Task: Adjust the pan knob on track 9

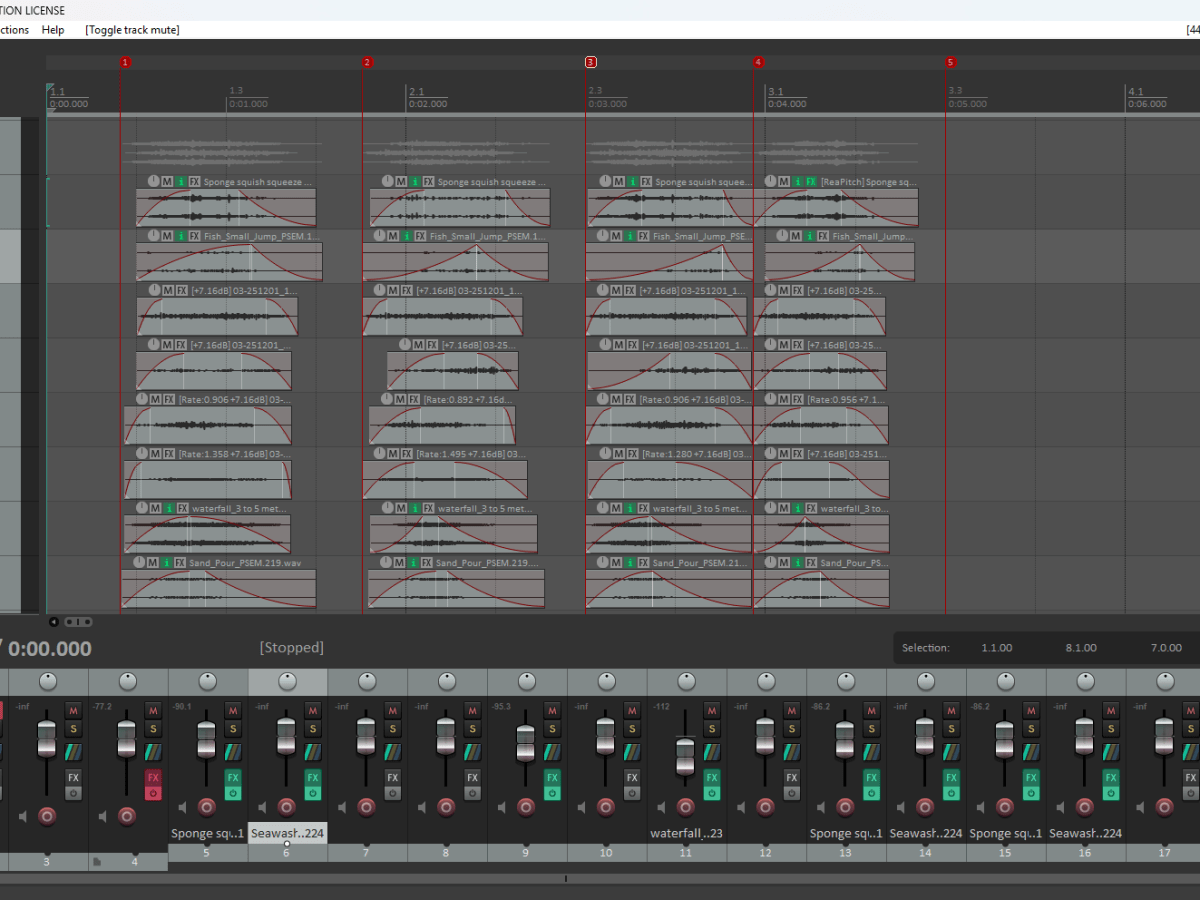Action: (x=526, y=681)
